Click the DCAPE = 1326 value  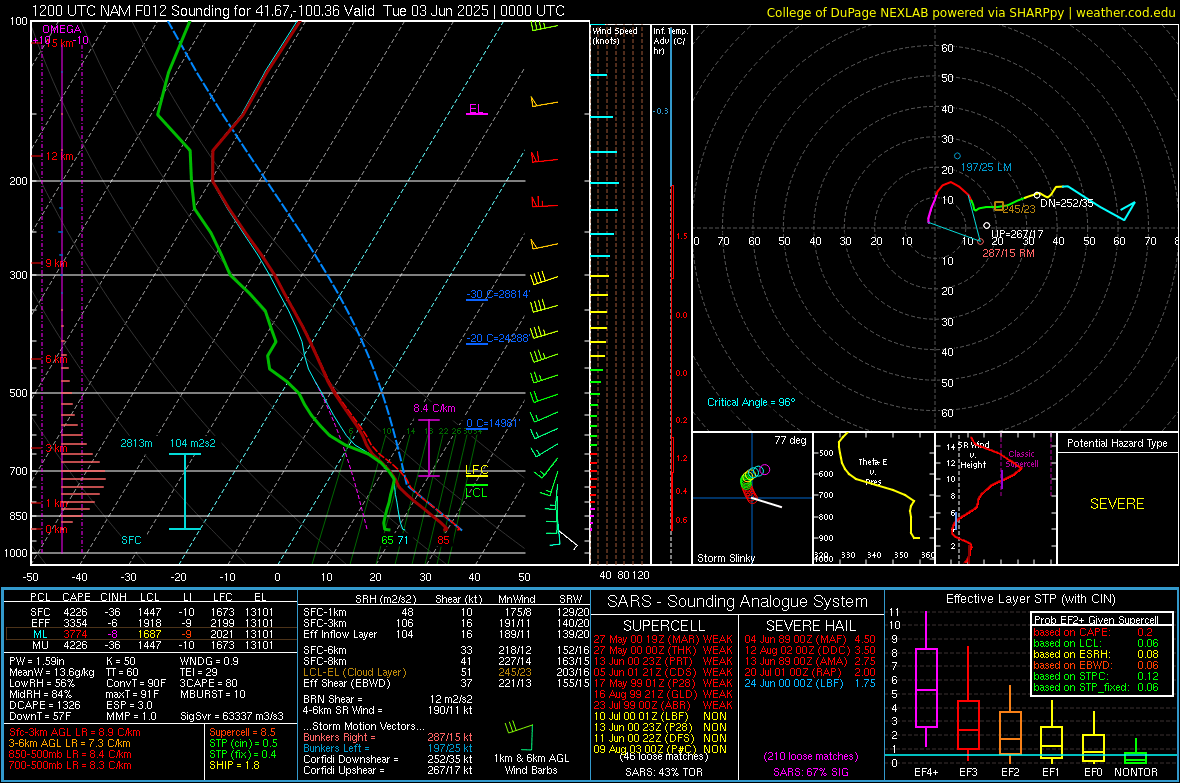[45, 705]
